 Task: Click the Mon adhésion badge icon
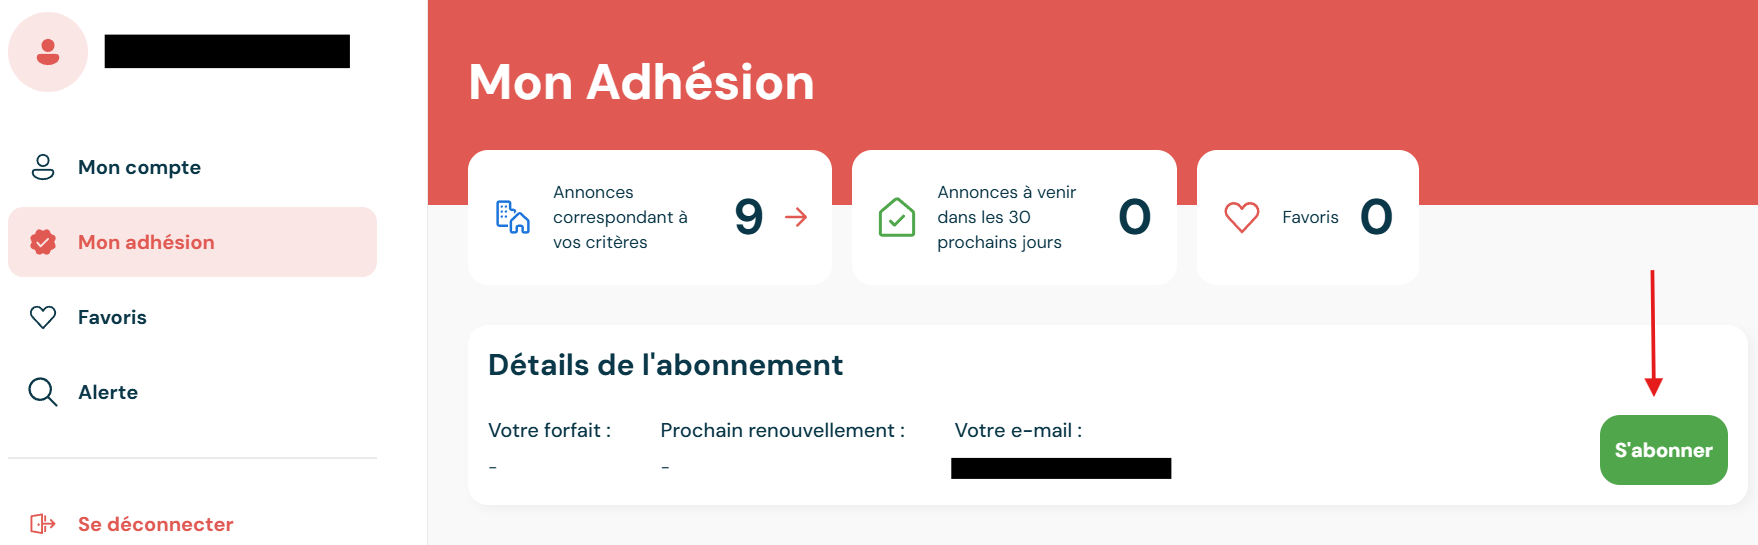[x=43, y=242]
